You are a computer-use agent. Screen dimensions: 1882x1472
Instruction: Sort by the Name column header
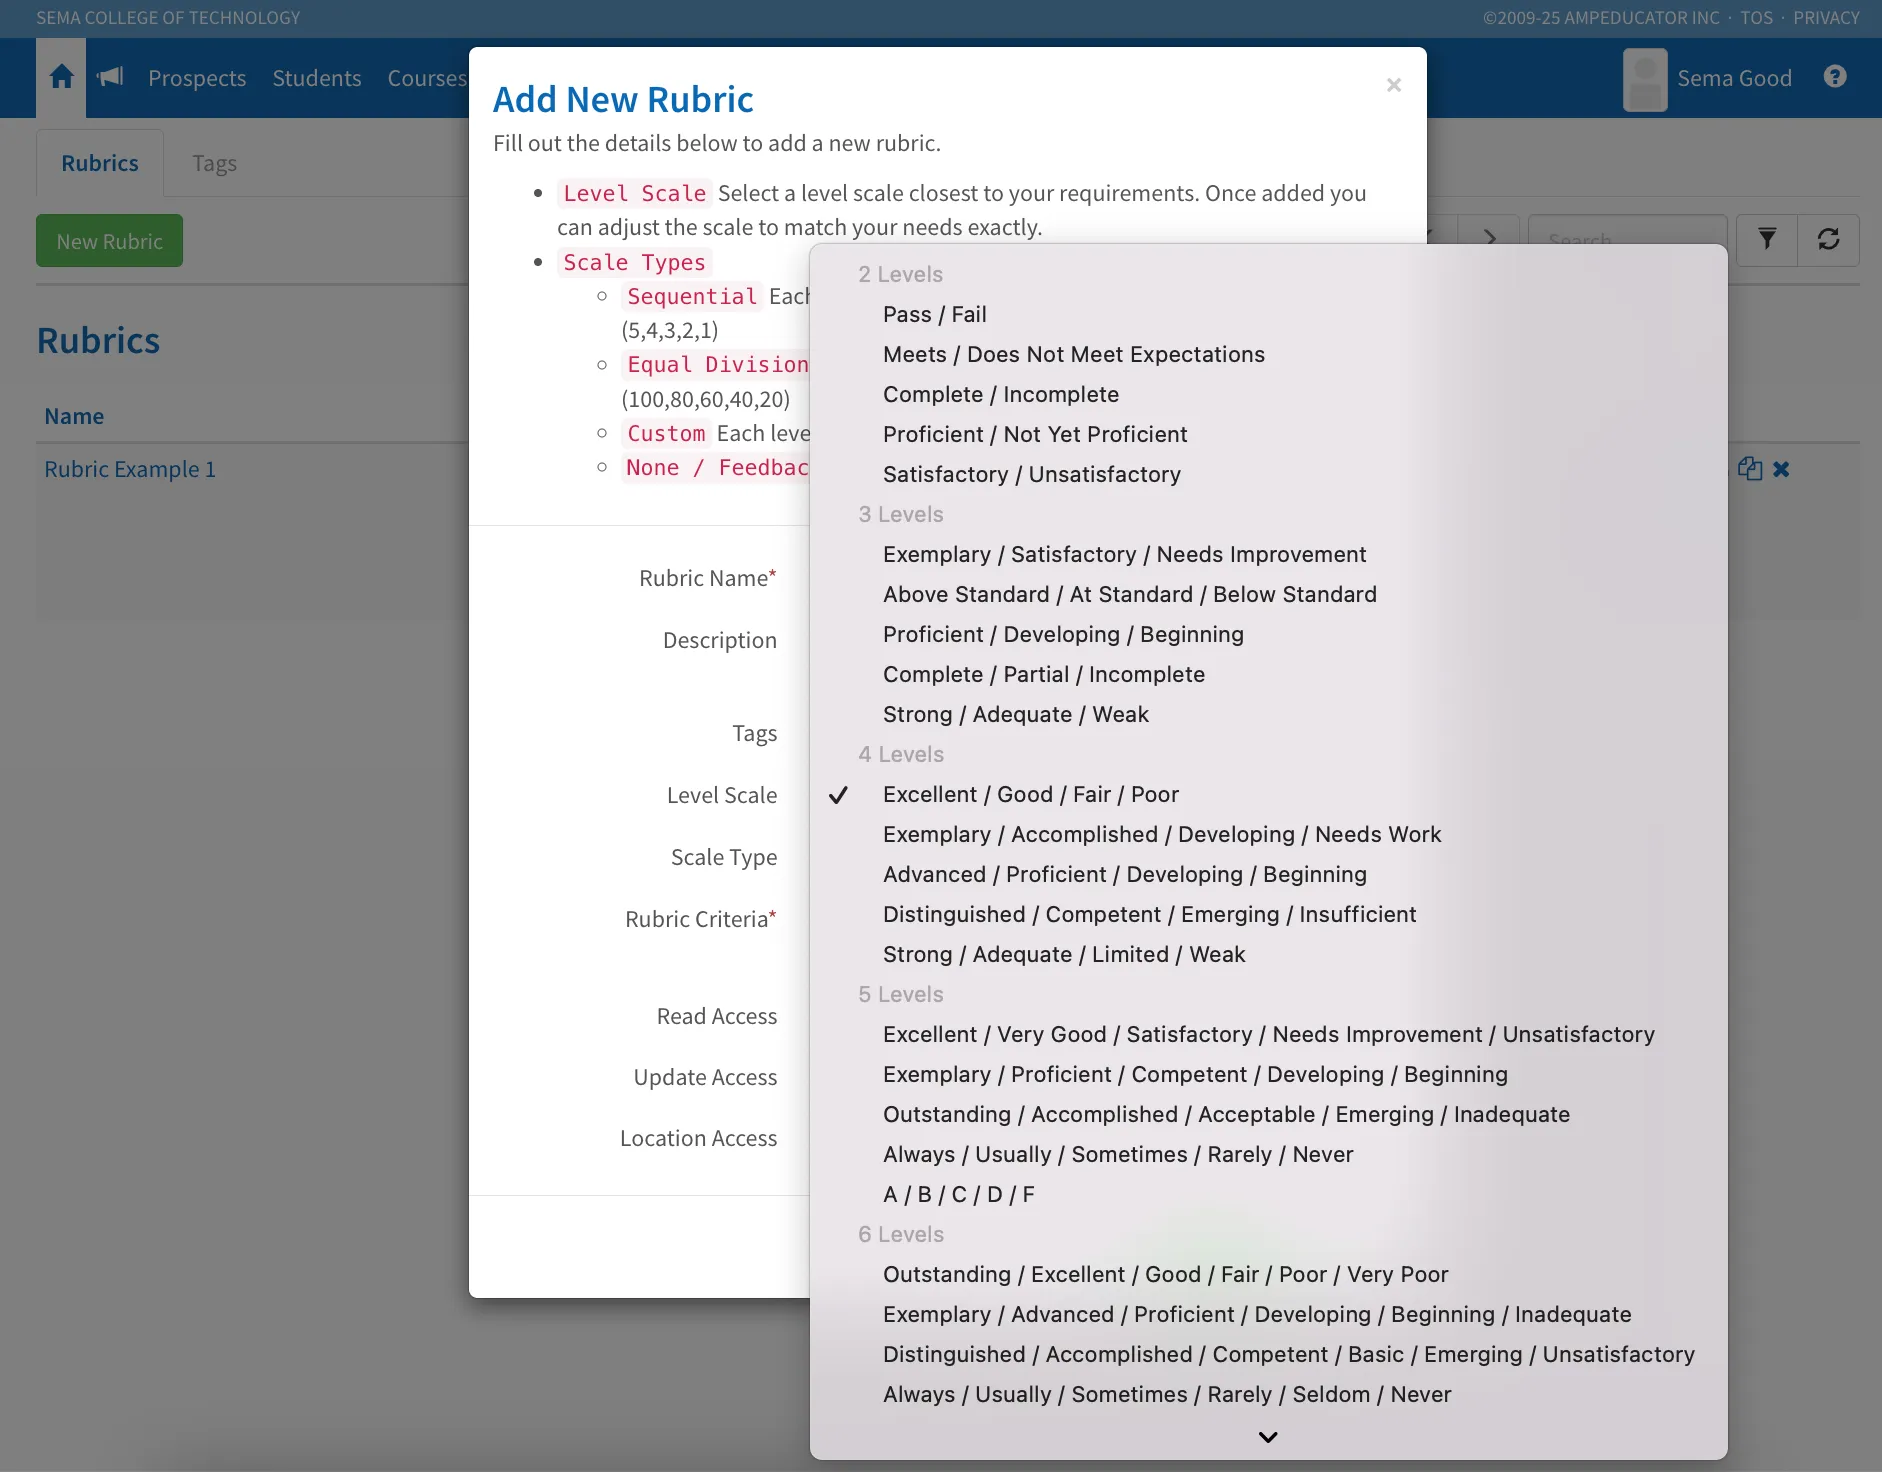pyautogui.click(x=74, y=416)
